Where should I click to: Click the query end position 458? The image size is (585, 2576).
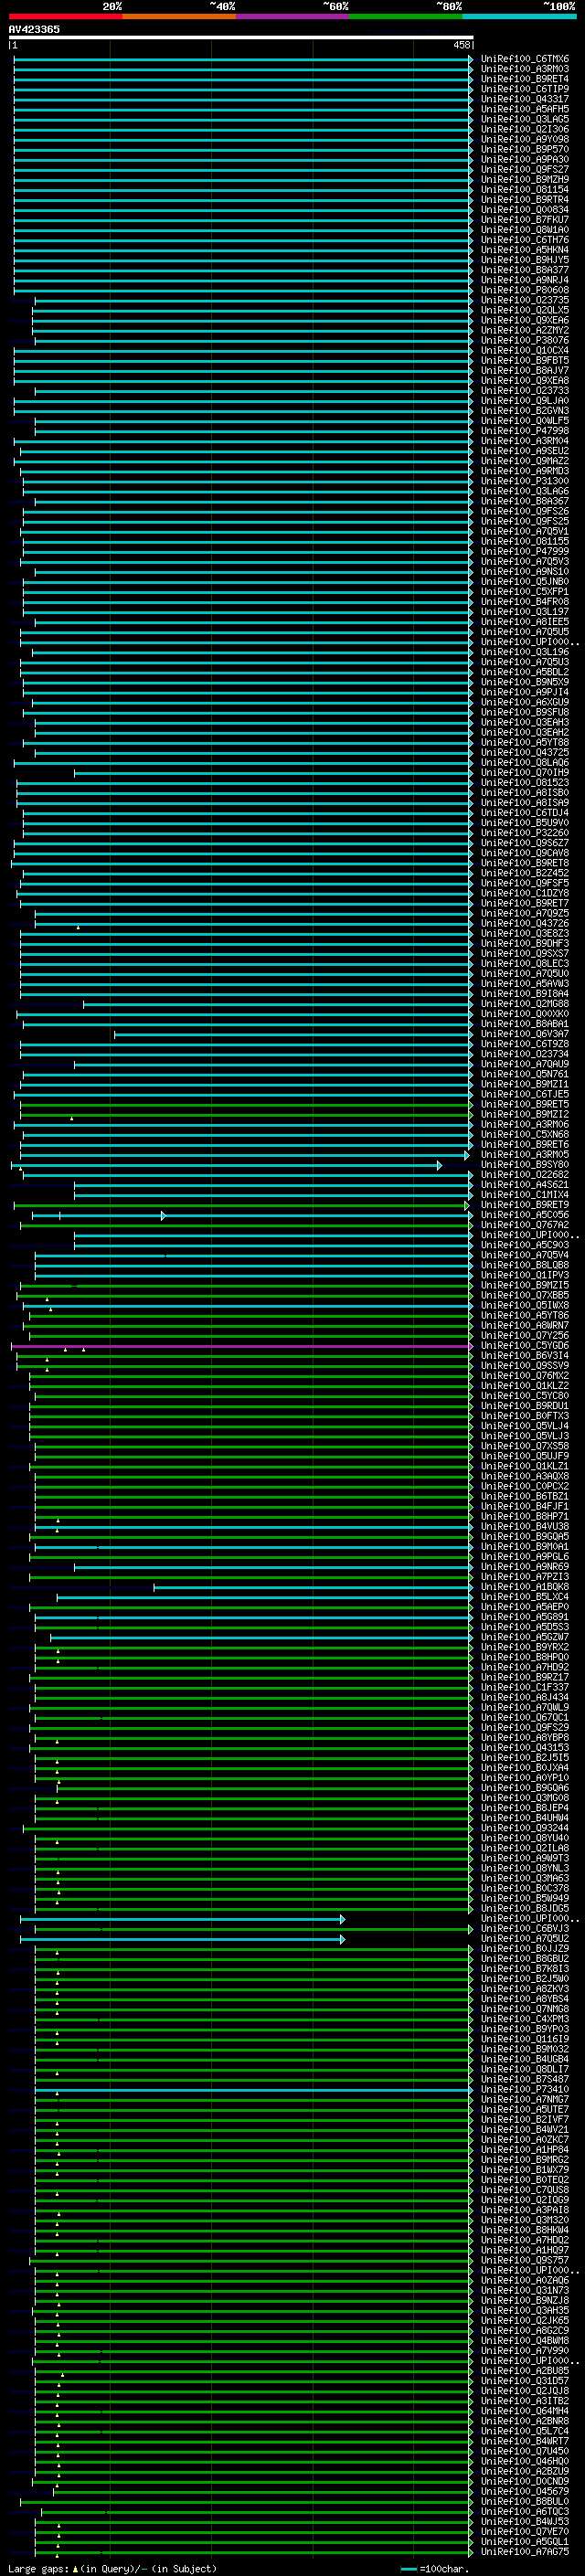point(461,45)
